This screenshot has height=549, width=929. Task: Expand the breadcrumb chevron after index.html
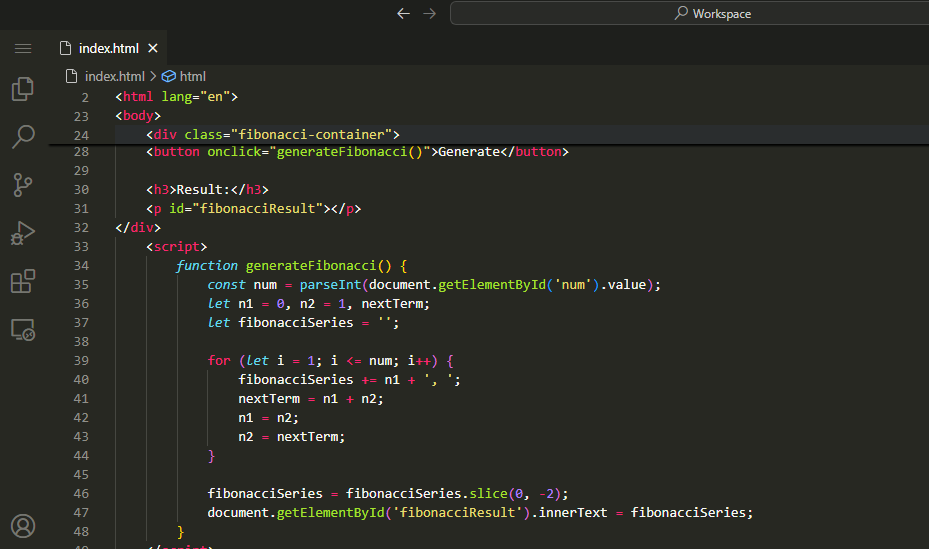click(153, 76)
